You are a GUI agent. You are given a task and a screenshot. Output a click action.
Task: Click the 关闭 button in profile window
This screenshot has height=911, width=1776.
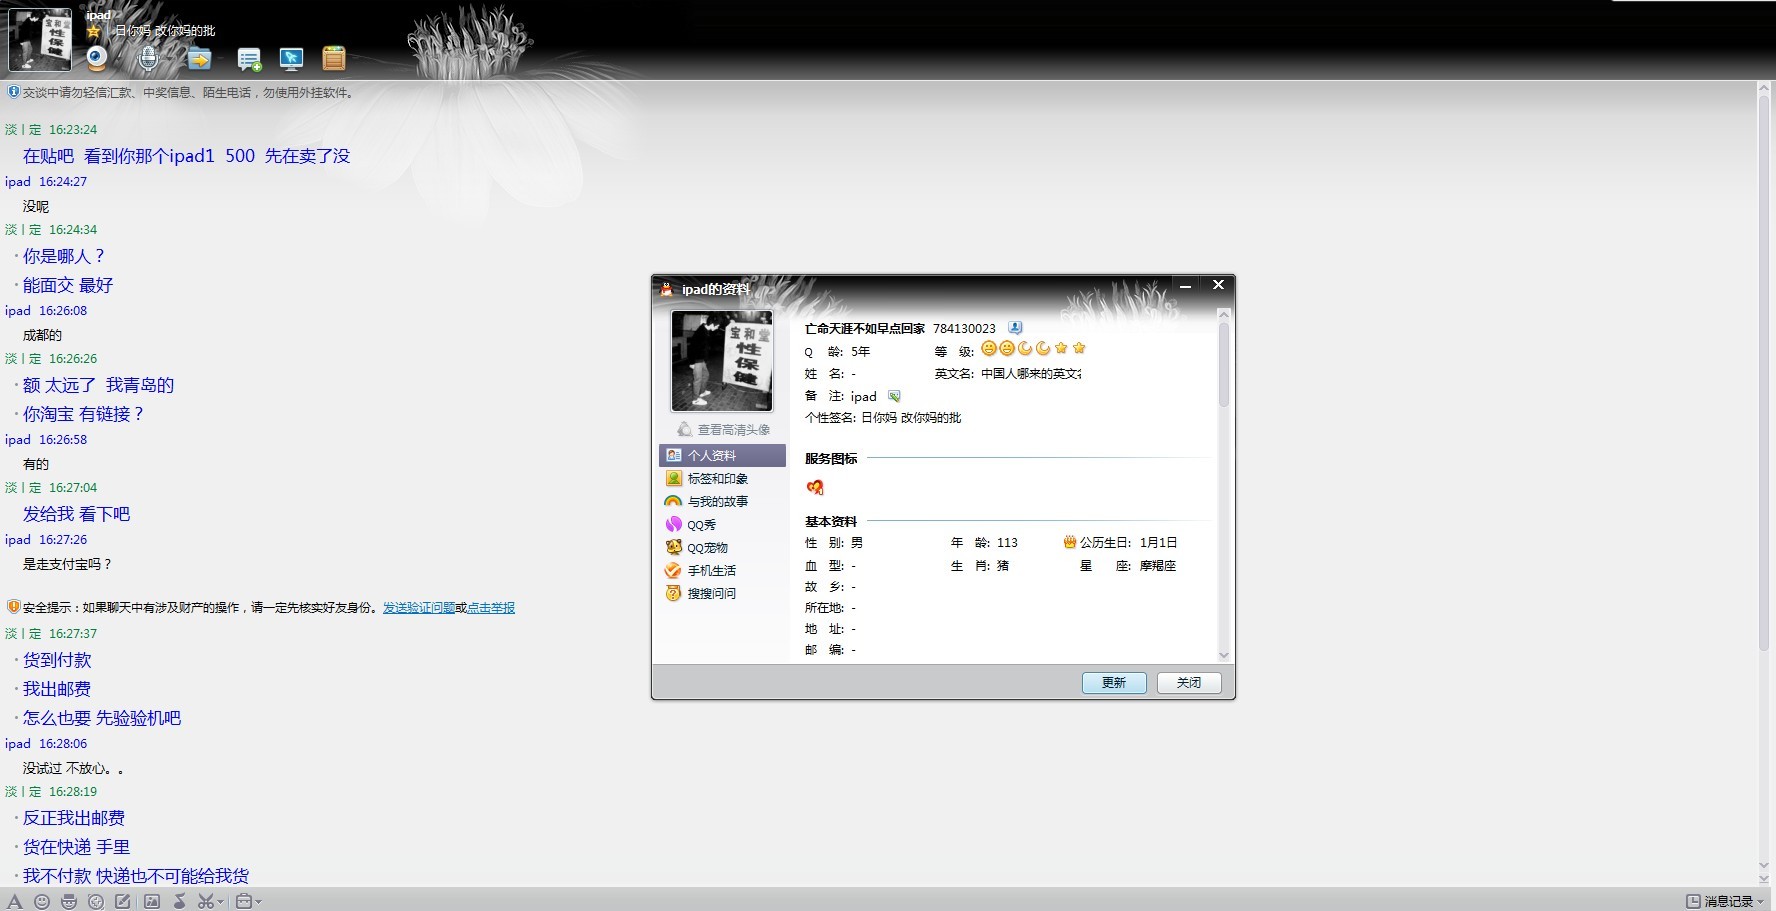tap(1189, 682)
